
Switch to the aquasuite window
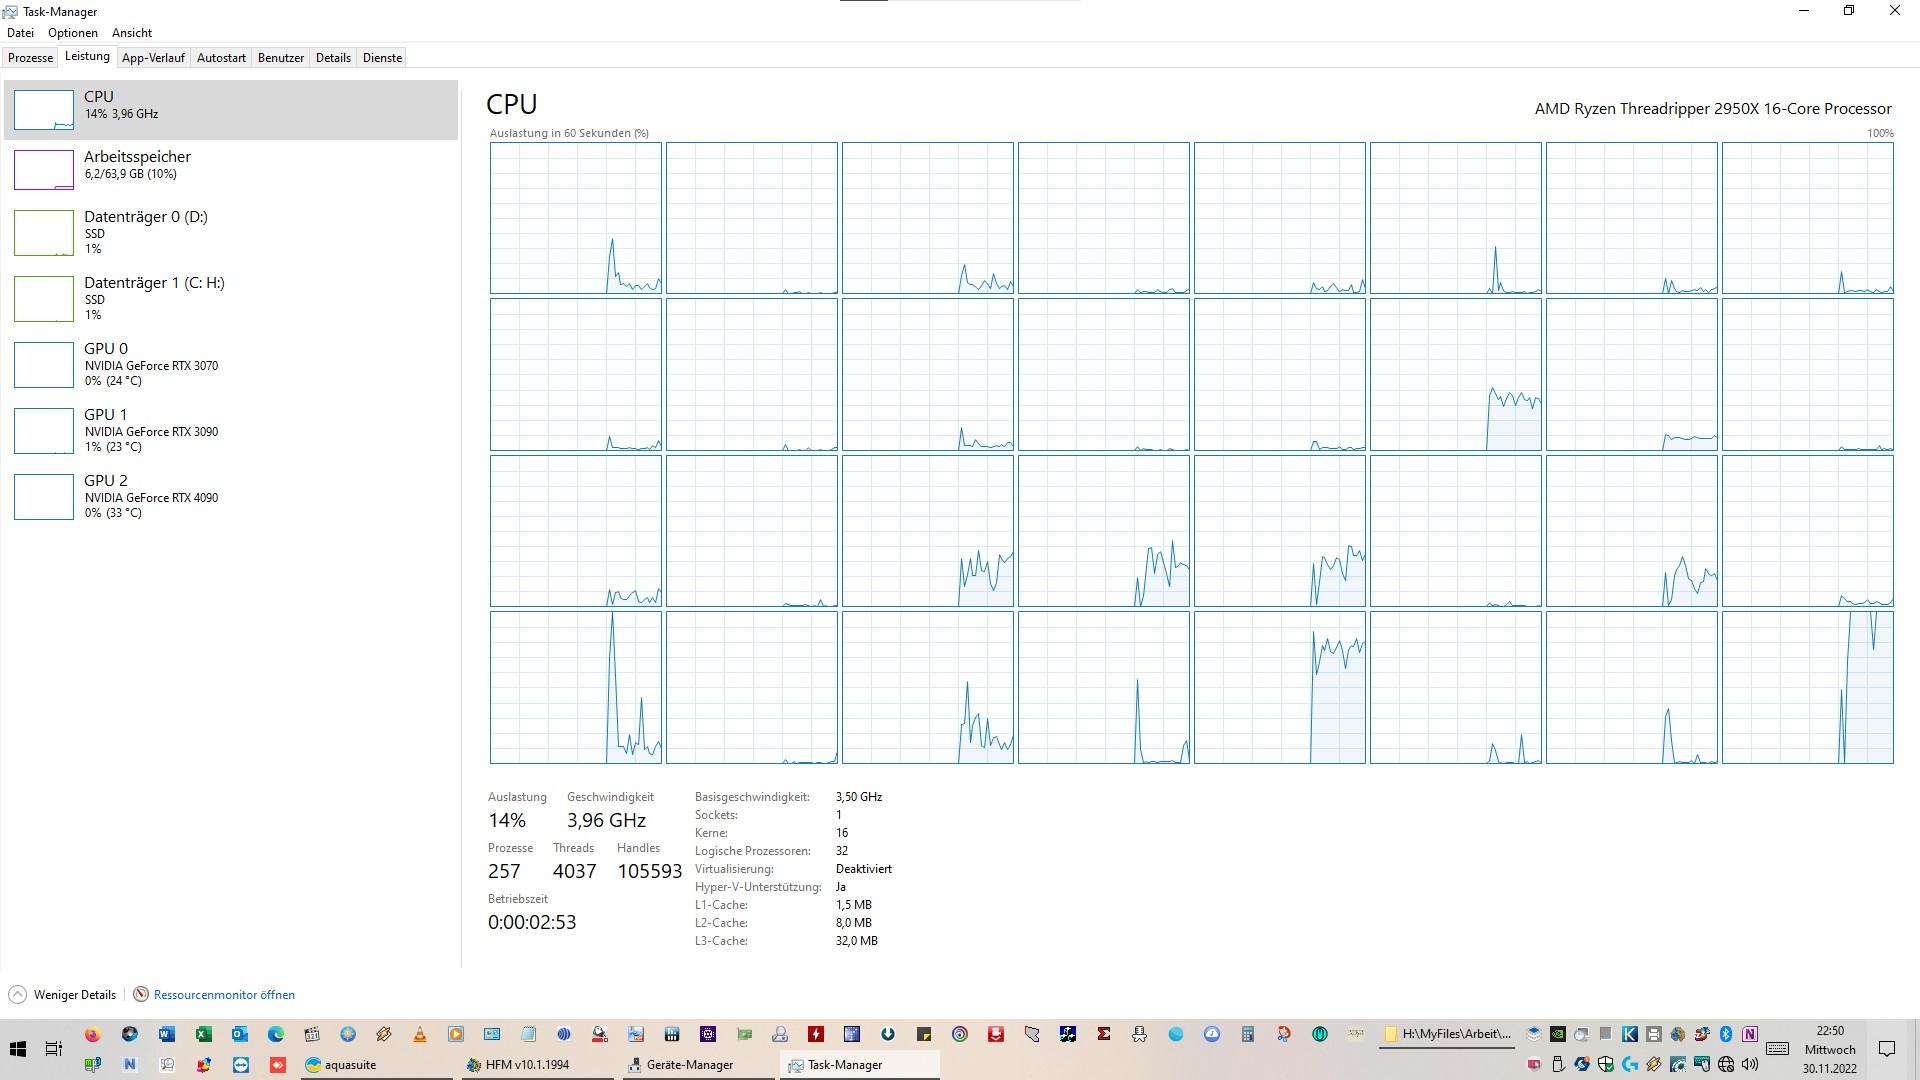pos(377,1065)
